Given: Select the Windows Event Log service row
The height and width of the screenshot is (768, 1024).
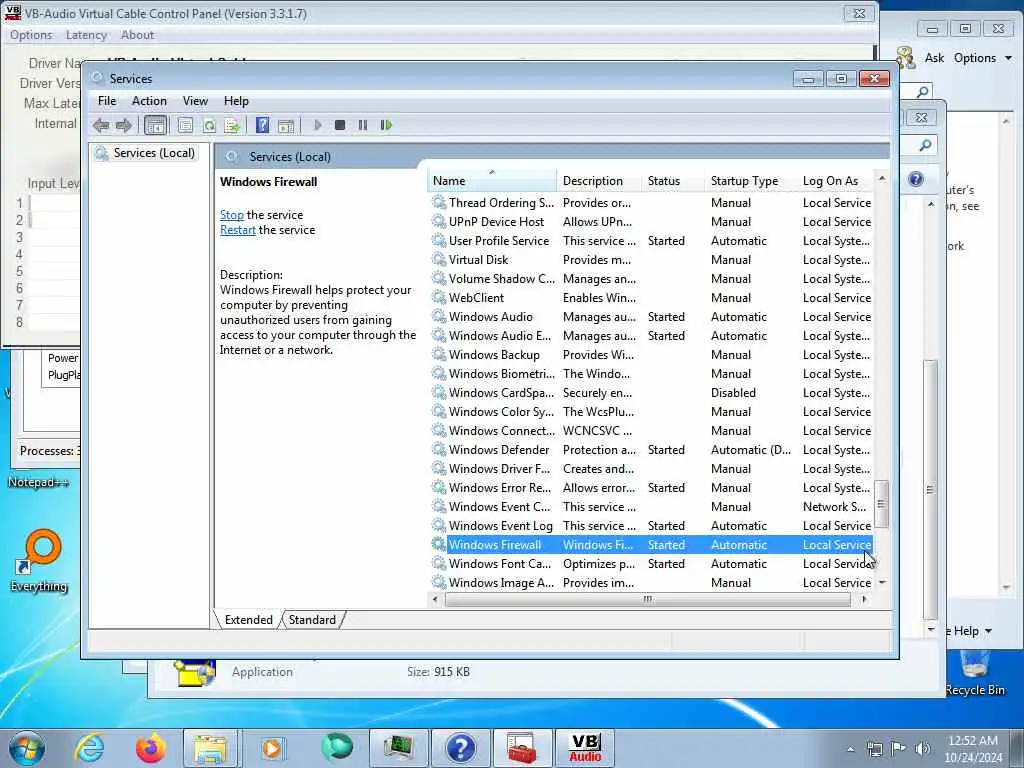Looking at the screenshot, I should (651, 526).
